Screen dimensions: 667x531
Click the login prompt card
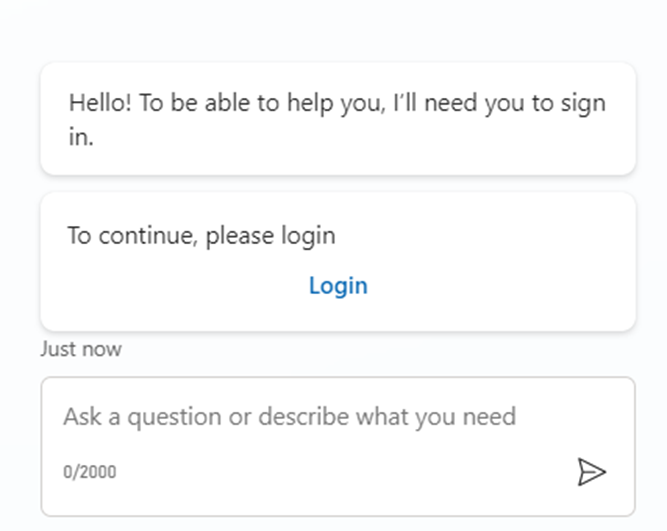(337, 261)
